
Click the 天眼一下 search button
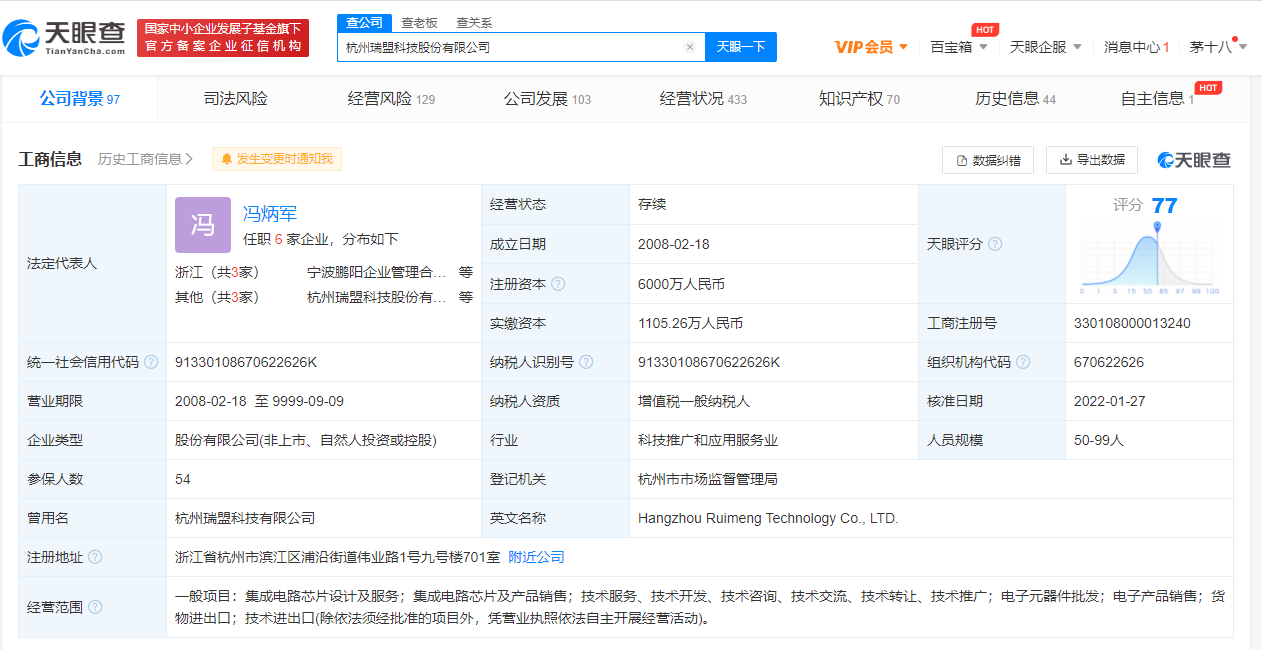click(x=741, y=47)
